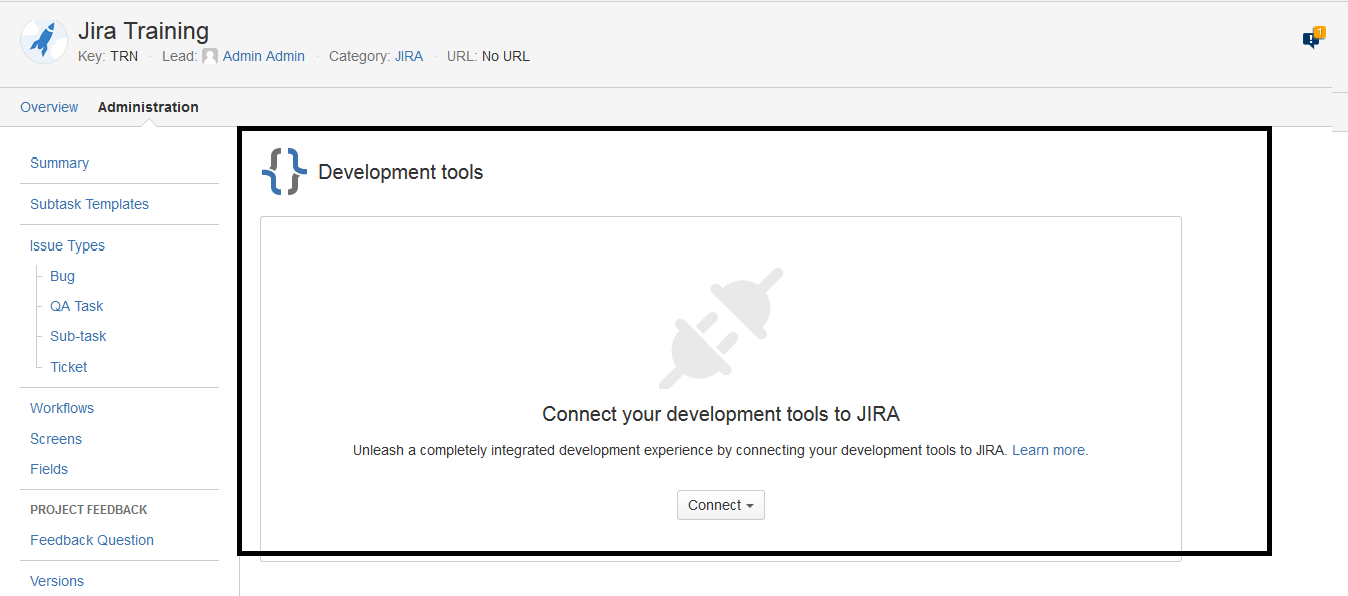Open the Screens sidebar link
Screen dimensions: 1348x596
click(56, 439)
